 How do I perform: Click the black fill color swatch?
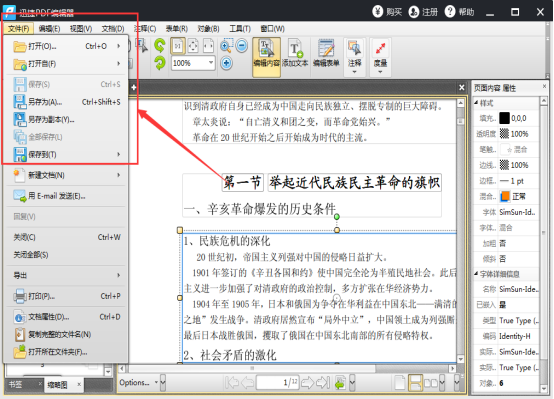[504, 118]
